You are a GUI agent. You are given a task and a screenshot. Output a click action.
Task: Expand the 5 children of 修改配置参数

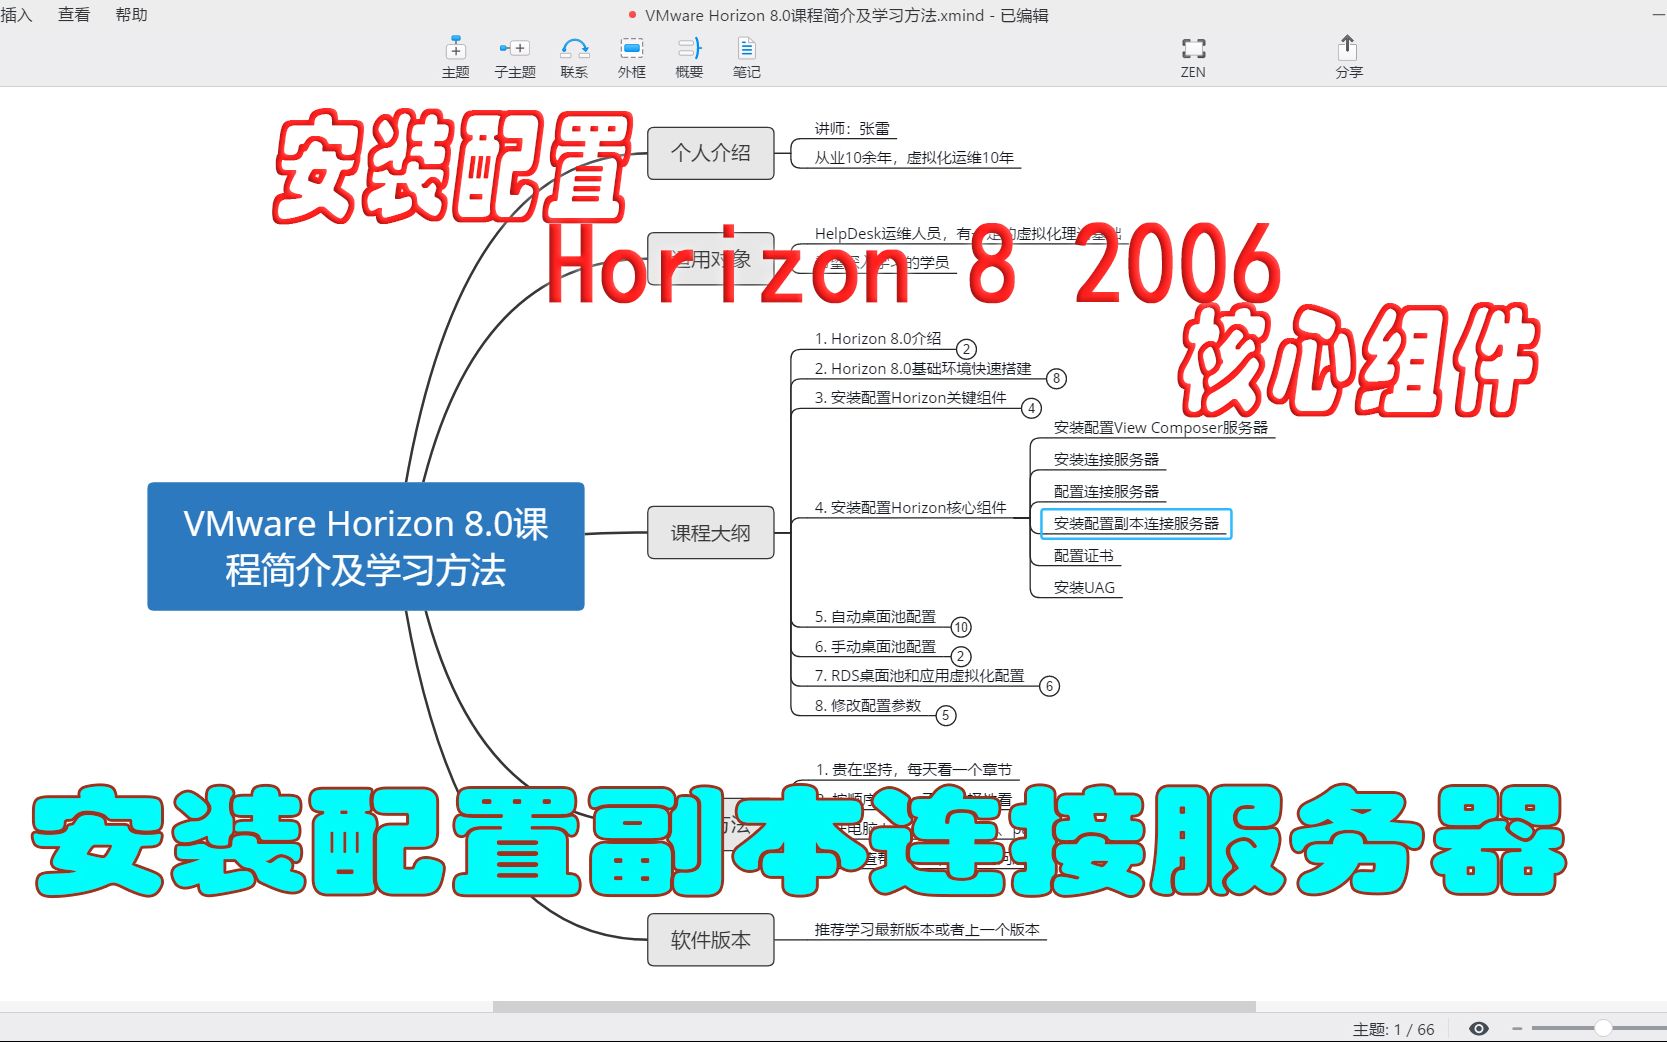pyautogui.click(x=946, y=715)
